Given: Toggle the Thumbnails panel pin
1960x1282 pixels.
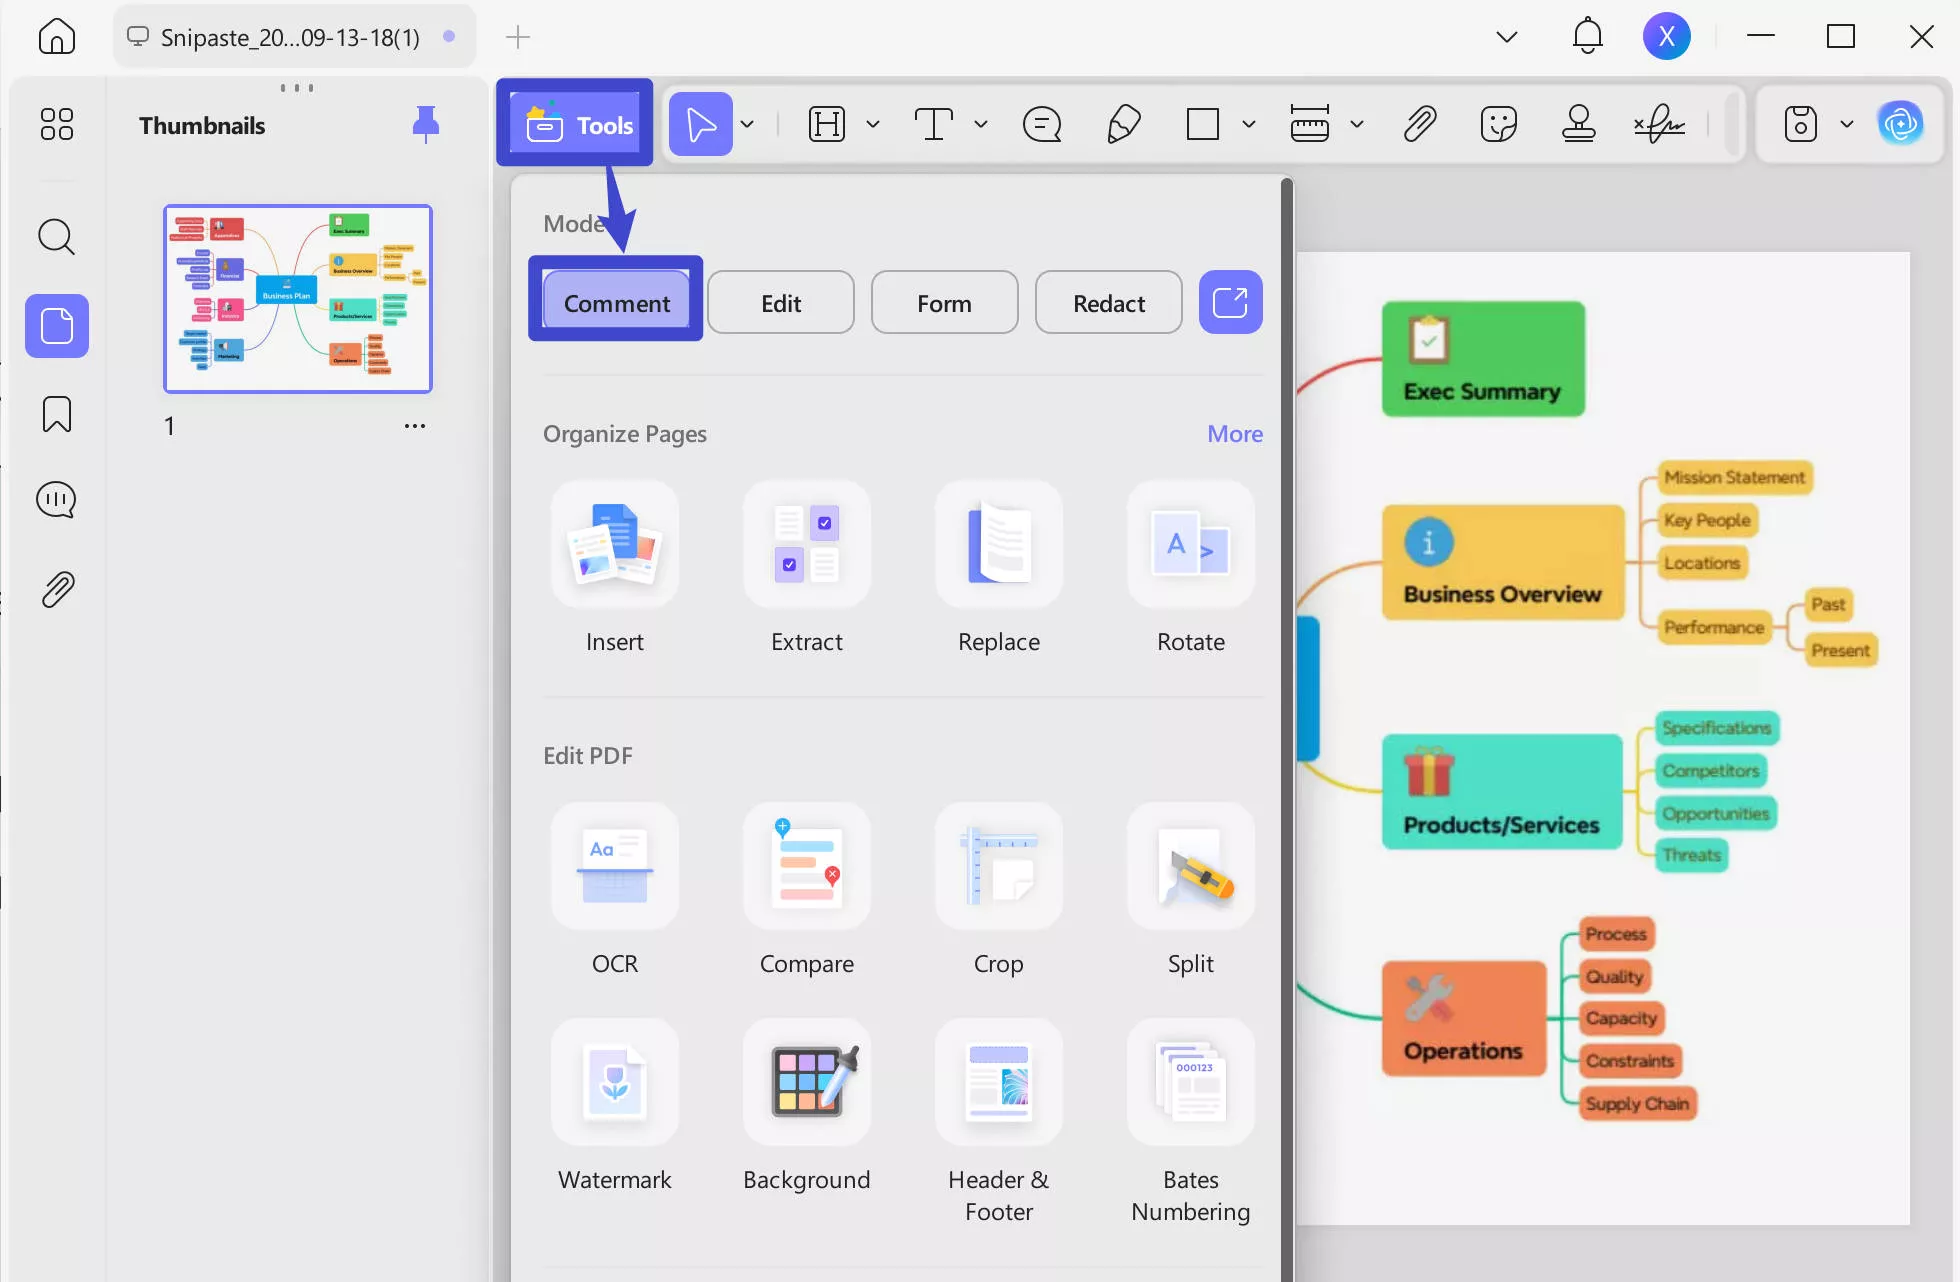Looking at the screenshot, I should (x=425, y=124).
